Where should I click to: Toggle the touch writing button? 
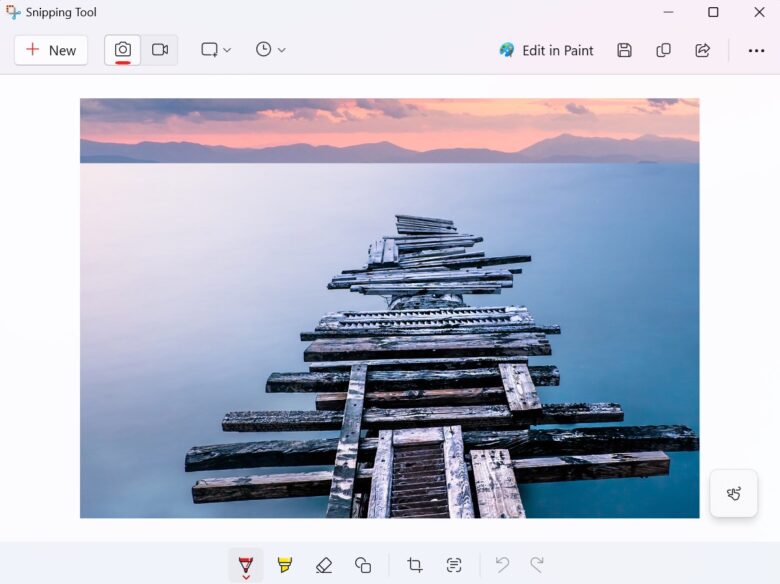click(733, 493)
